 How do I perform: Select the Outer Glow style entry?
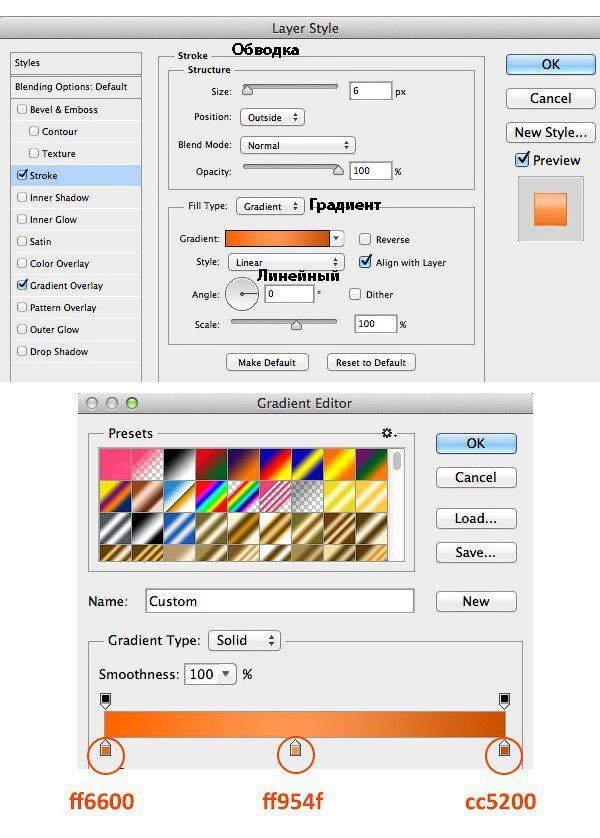pyautogui.click(x=76, y=329)
